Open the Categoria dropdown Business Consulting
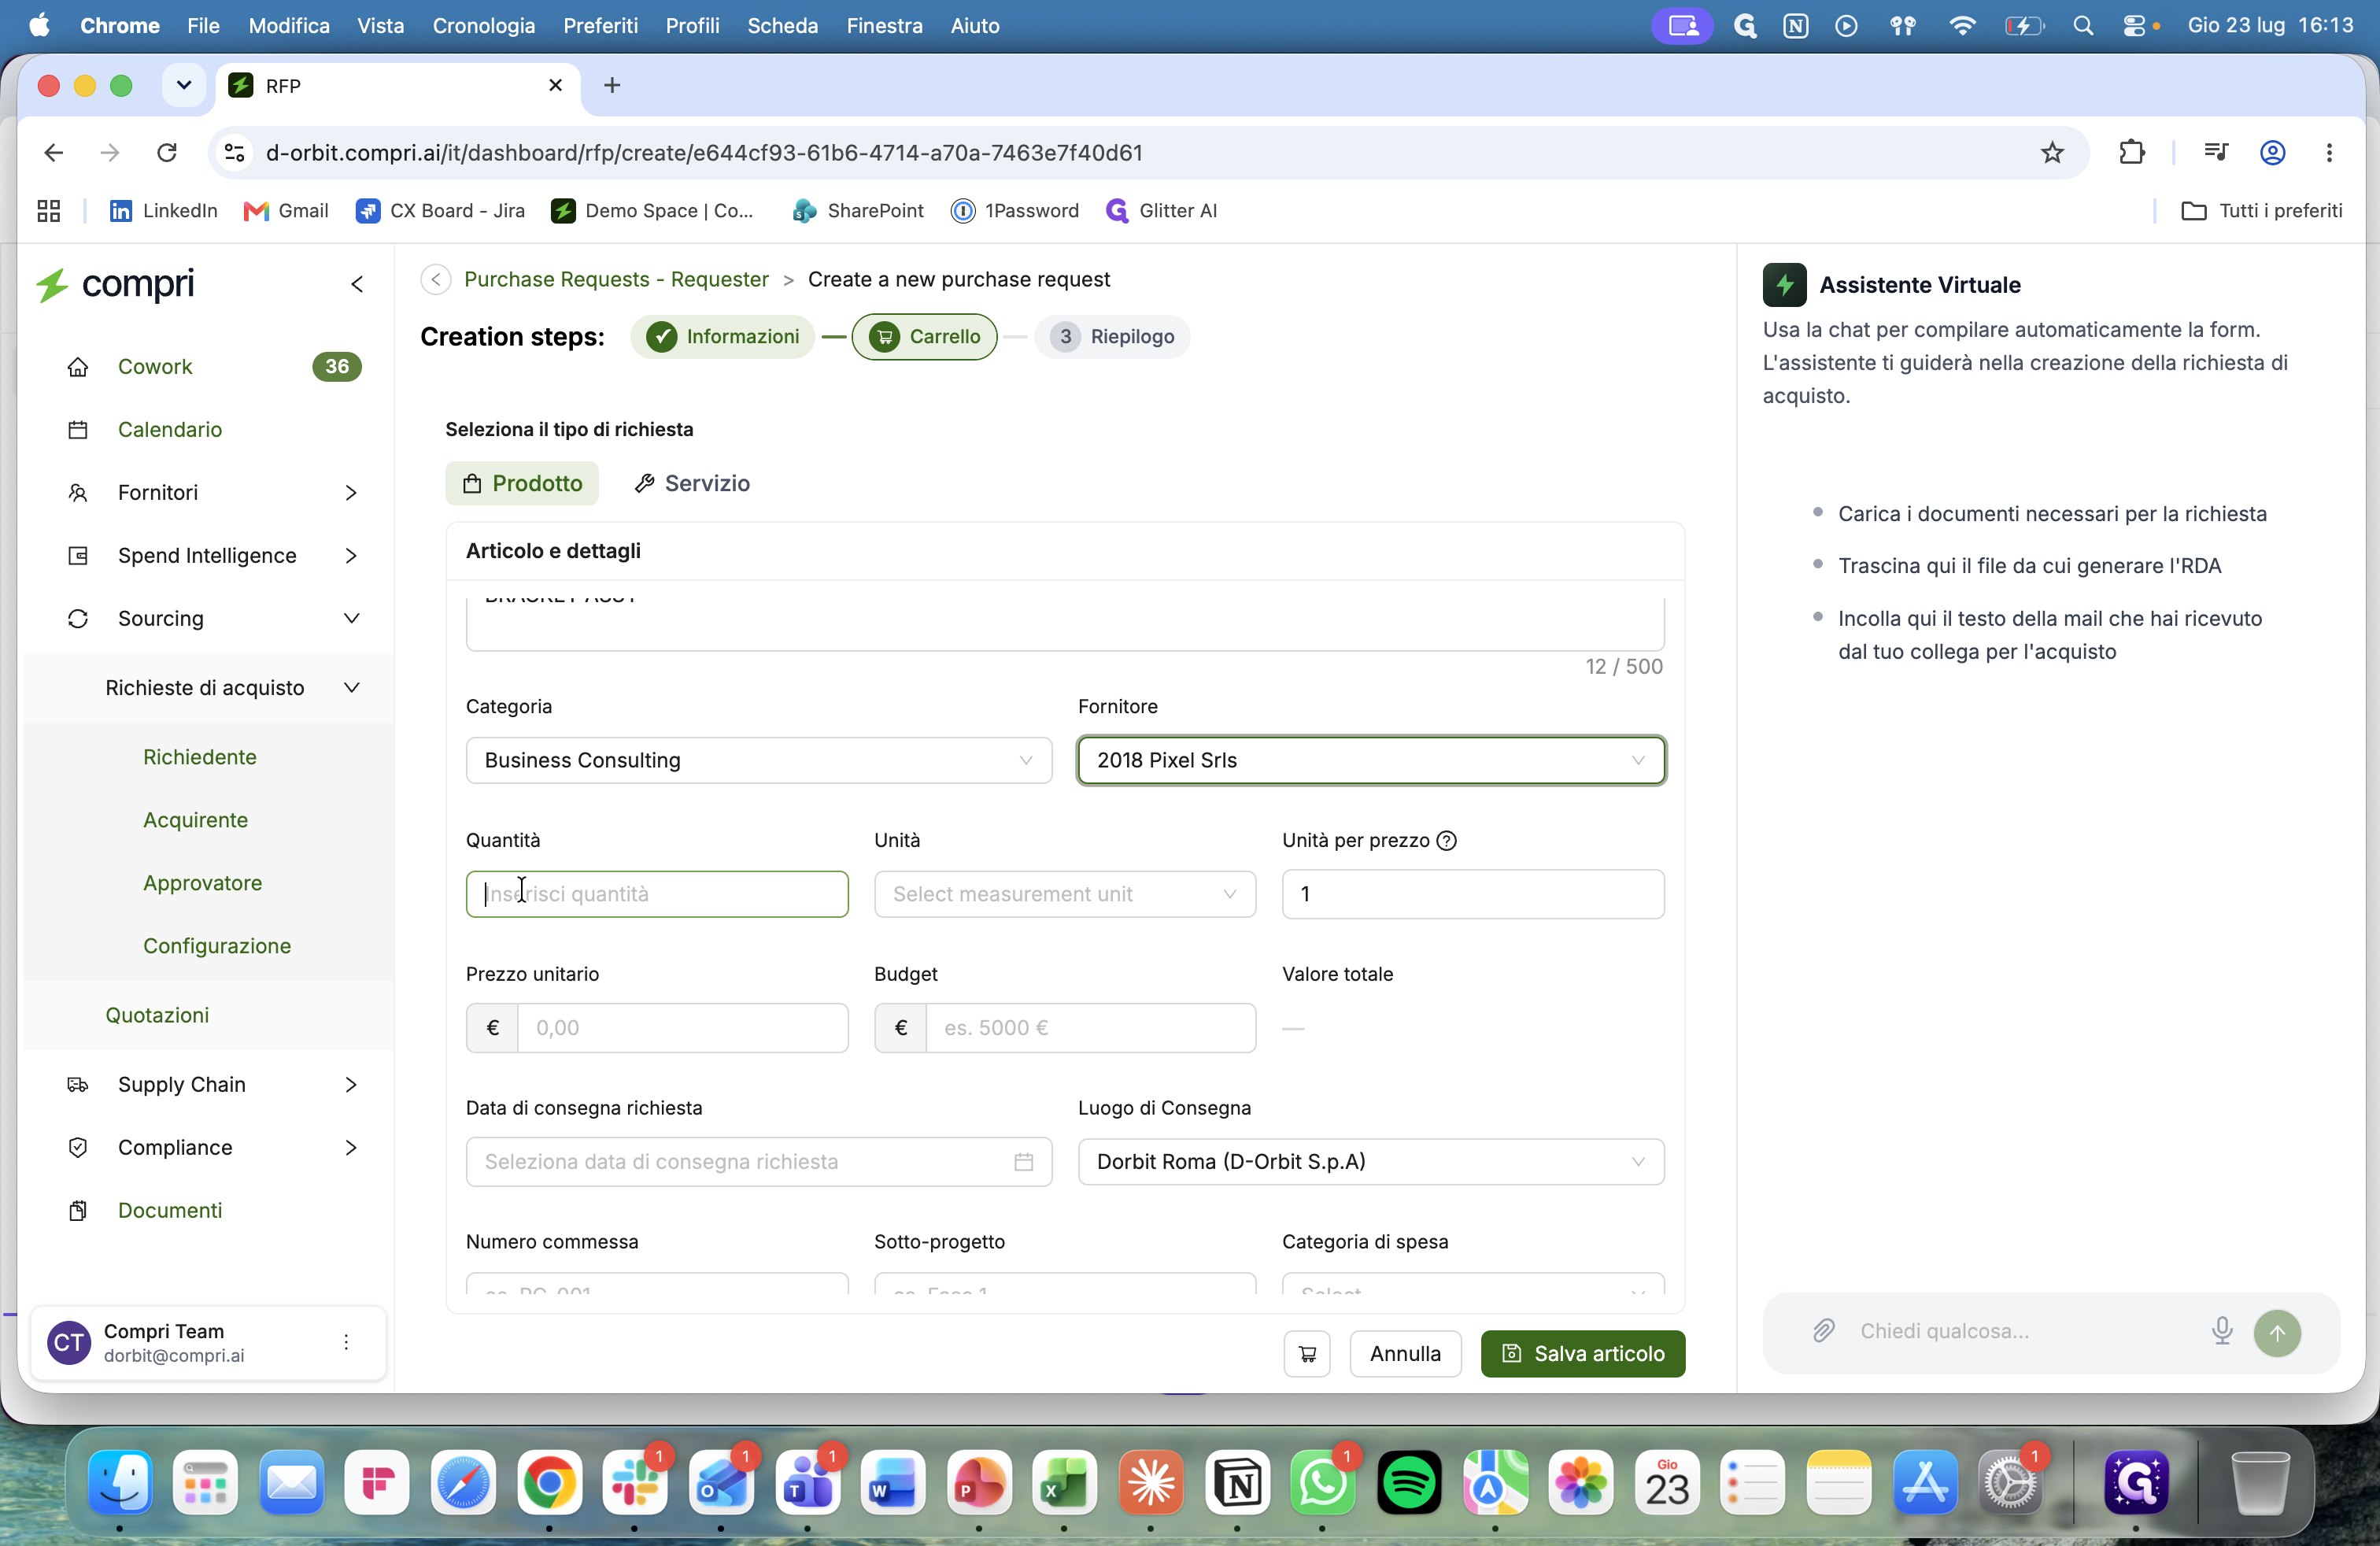The width and height of the screenshot is (2380, 1546). click(758, 761)
